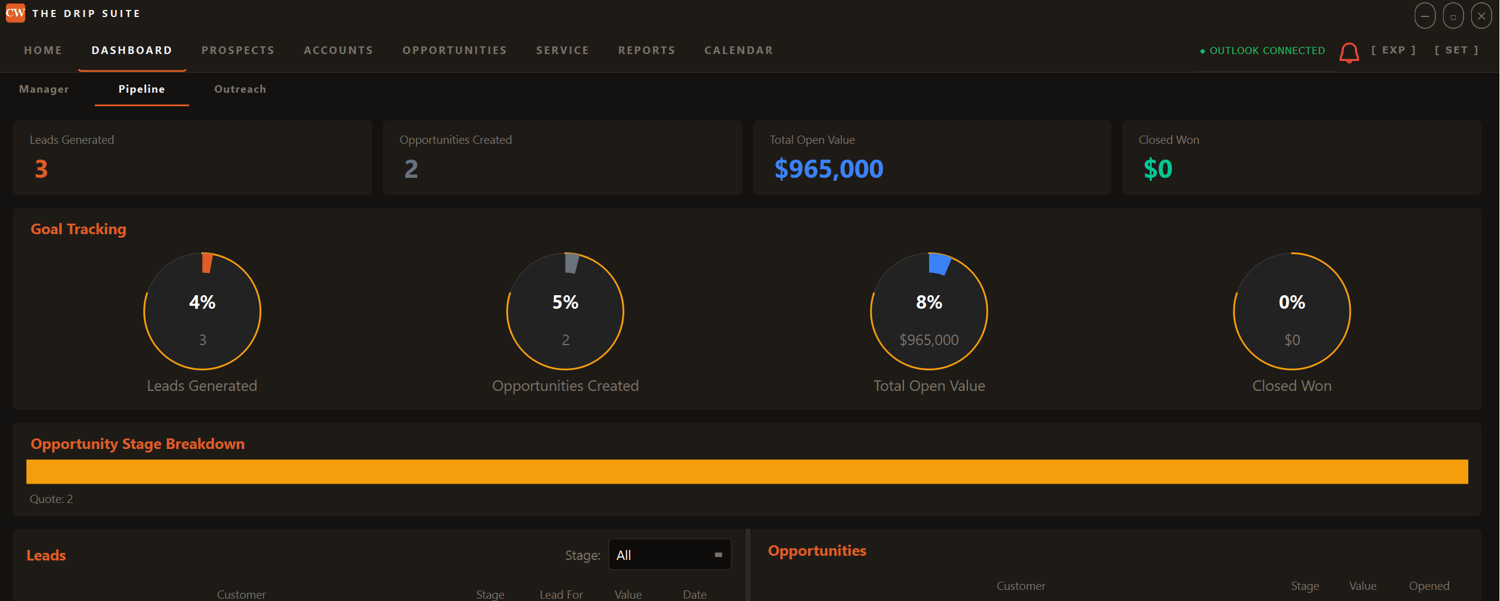The height and width of the screenshot is (601, 1500).
Task: Click the 0% Closed Won gauge
Action: coord(1292,311)
